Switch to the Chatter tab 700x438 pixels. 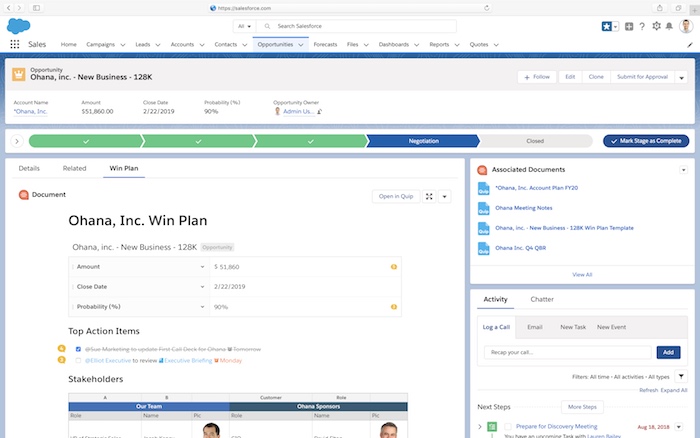click(x=542, y=299)
